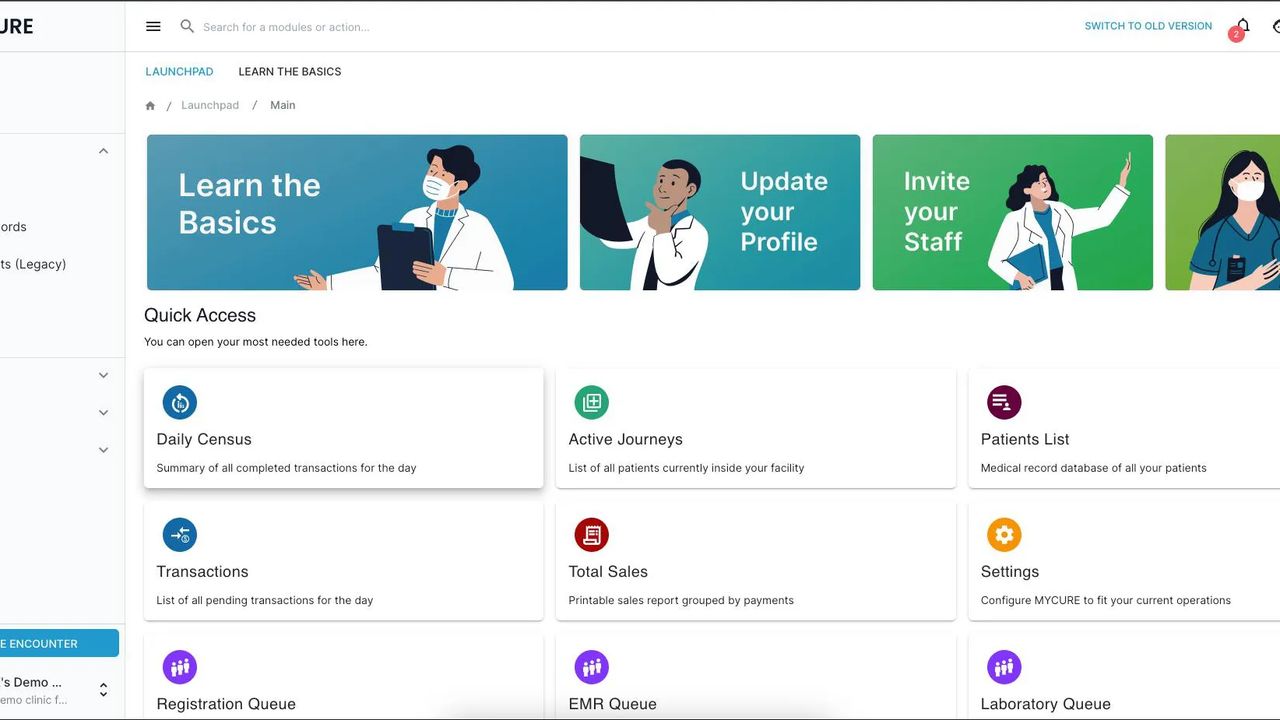Open the Invite your Staff banner

tap(1013, 213)
